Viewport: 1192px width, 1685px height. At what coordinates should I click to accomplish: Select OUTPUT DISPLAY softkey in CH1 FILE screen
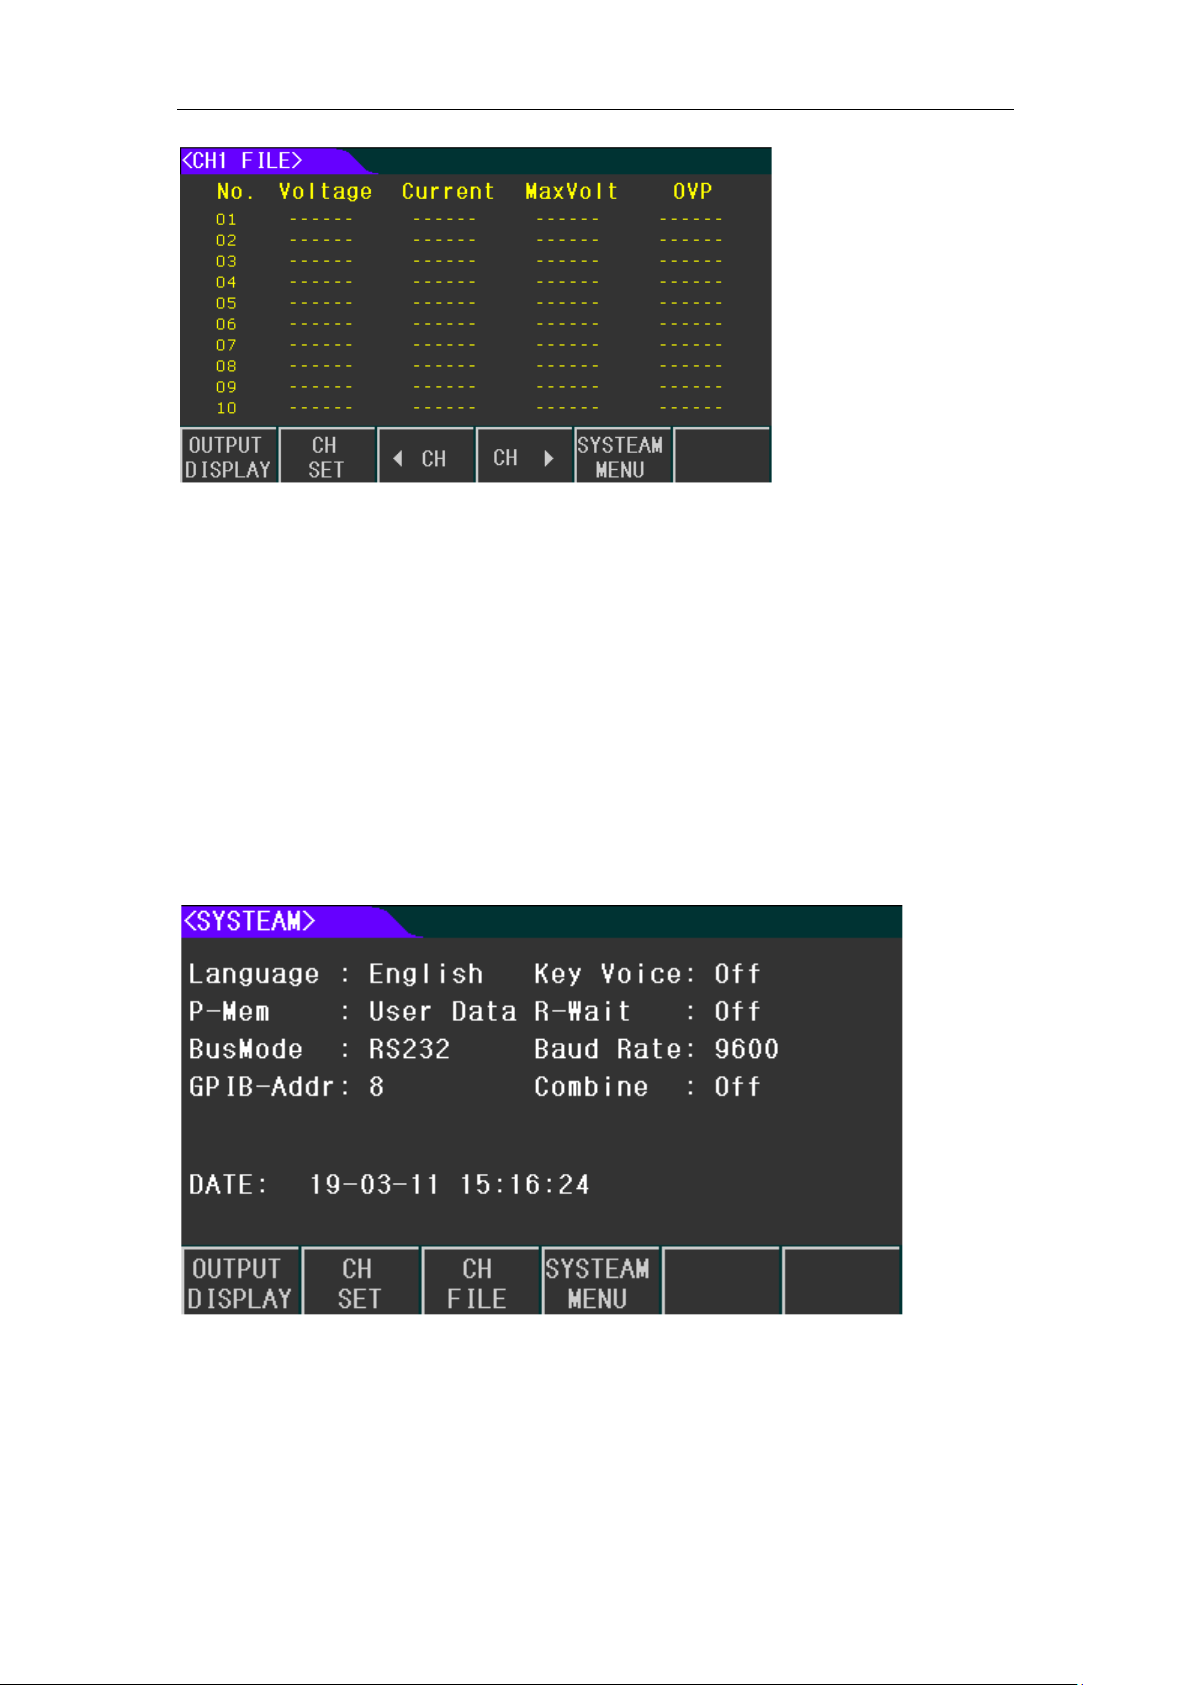pyautogui.click(x=229, y=457)
